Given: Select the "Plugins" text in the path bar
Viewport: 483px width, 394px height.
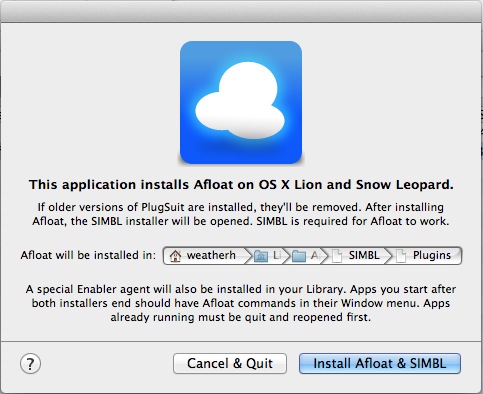Looking at the screenshot, I should pyautogui.click(x=432, y=255).
